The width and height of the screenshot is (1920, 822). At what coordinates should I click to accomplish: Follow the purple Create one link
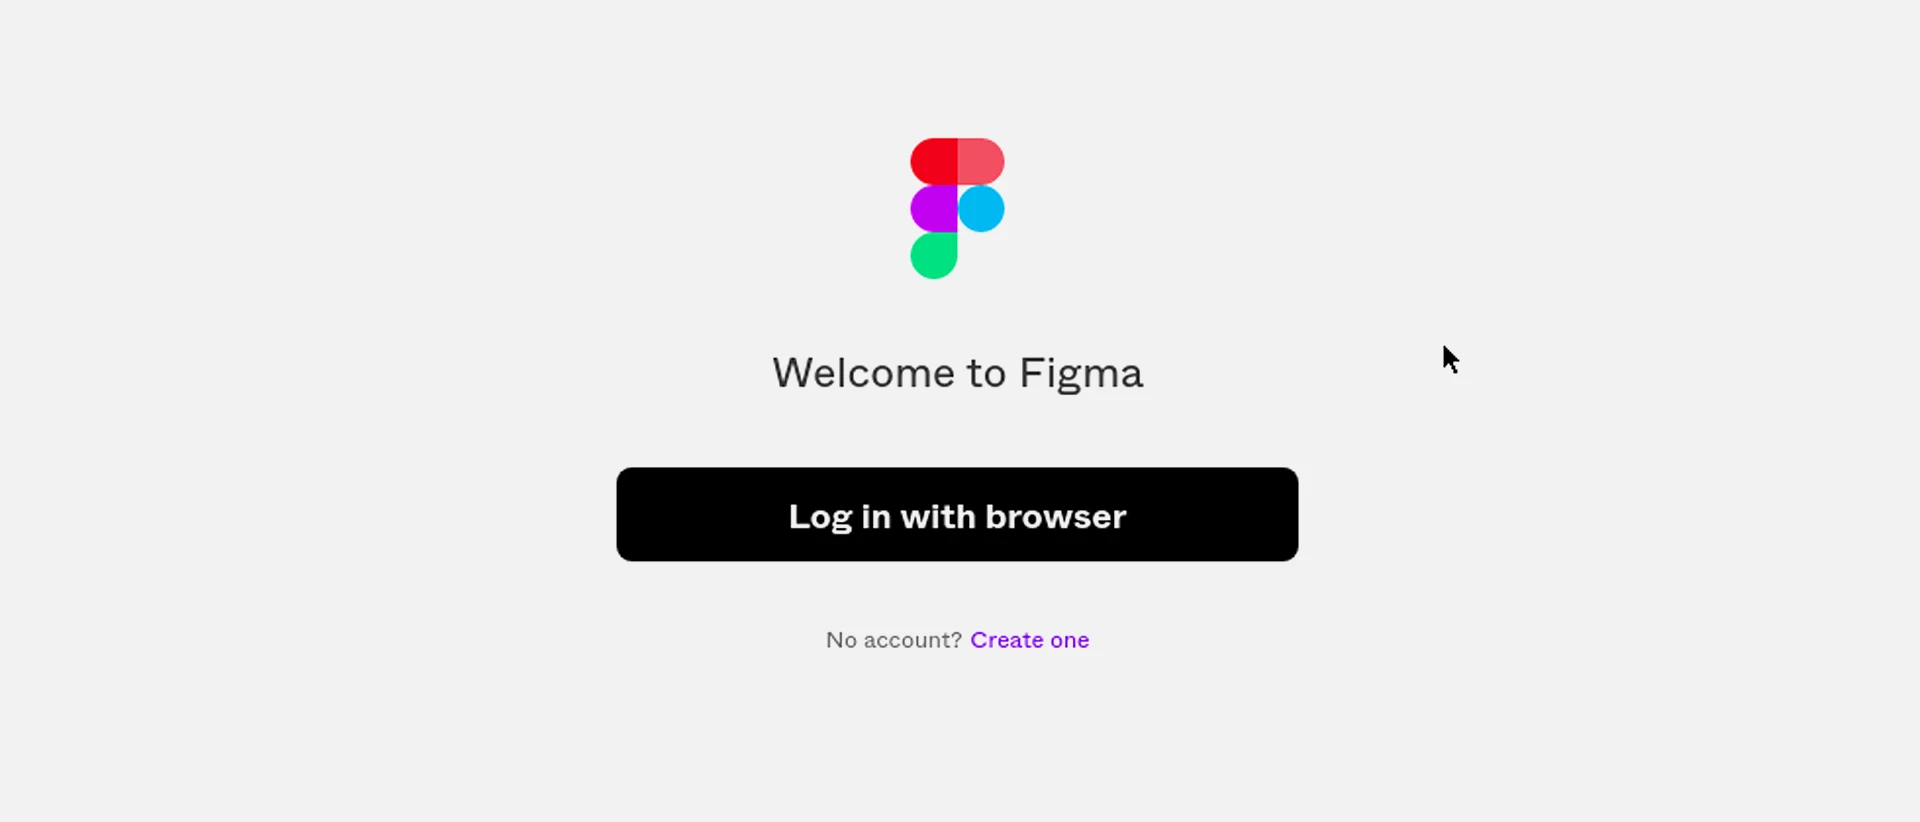point(1029,640)
